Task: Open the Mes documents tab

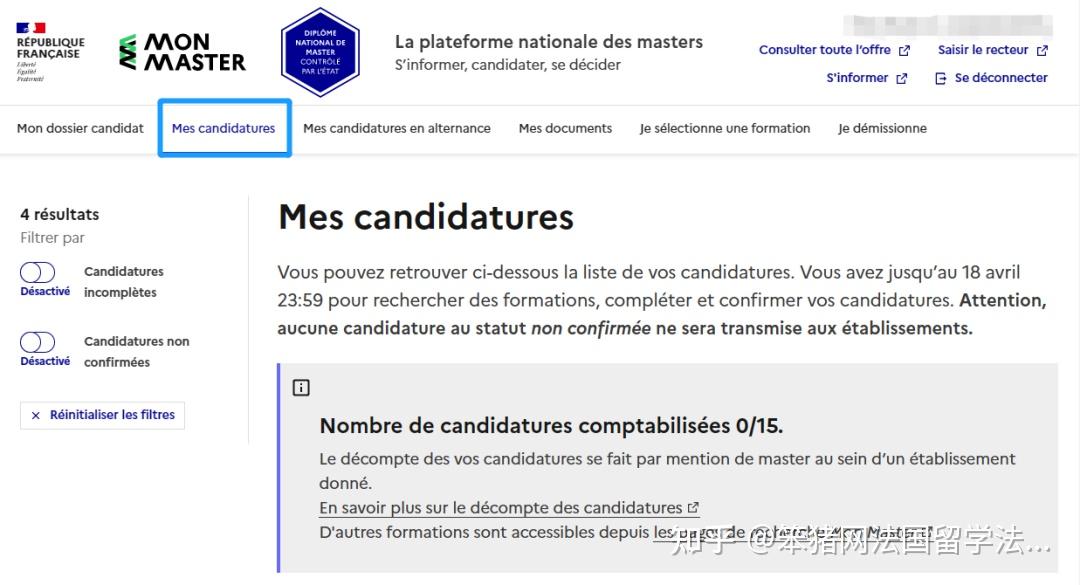Action: pos(564,128)
